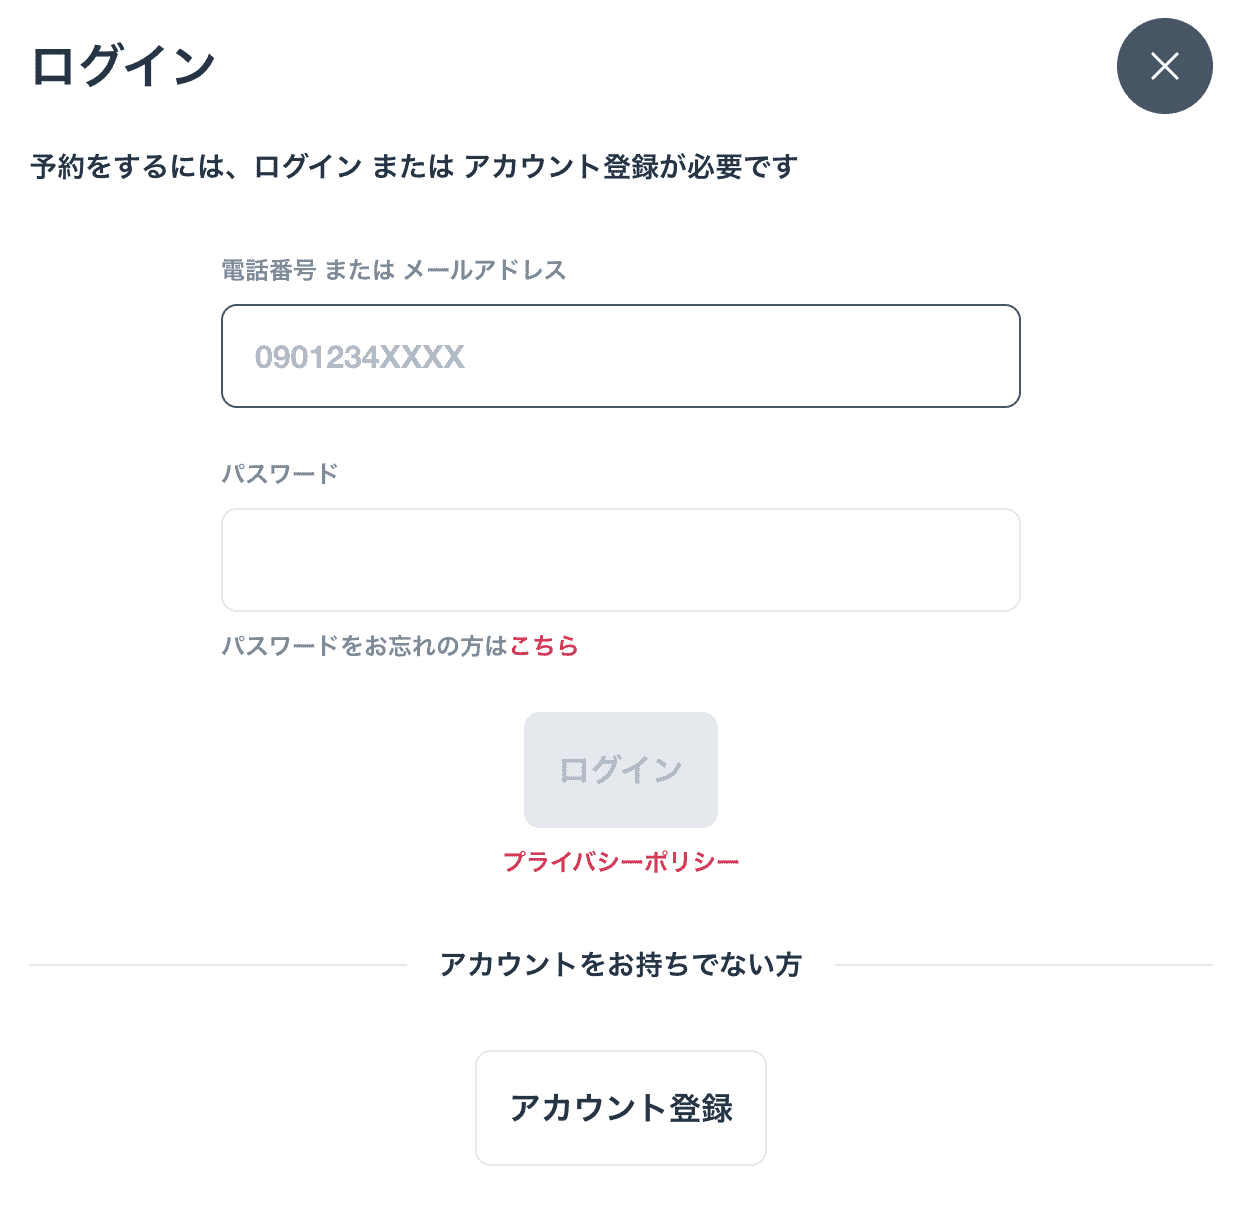This screenshot has width=1240, height=1220.
Task: Open the プライバシーポリシー link
Action: [621, 862]
